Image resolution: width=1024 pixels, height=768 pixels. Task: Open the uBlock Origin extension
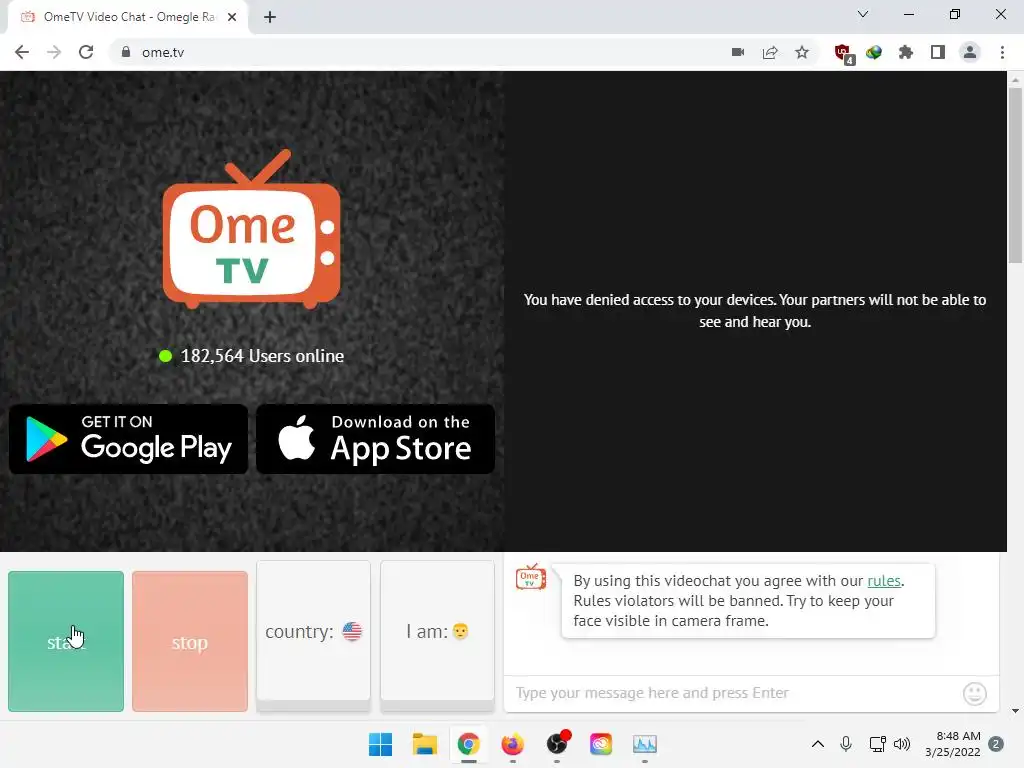[844, 53]
